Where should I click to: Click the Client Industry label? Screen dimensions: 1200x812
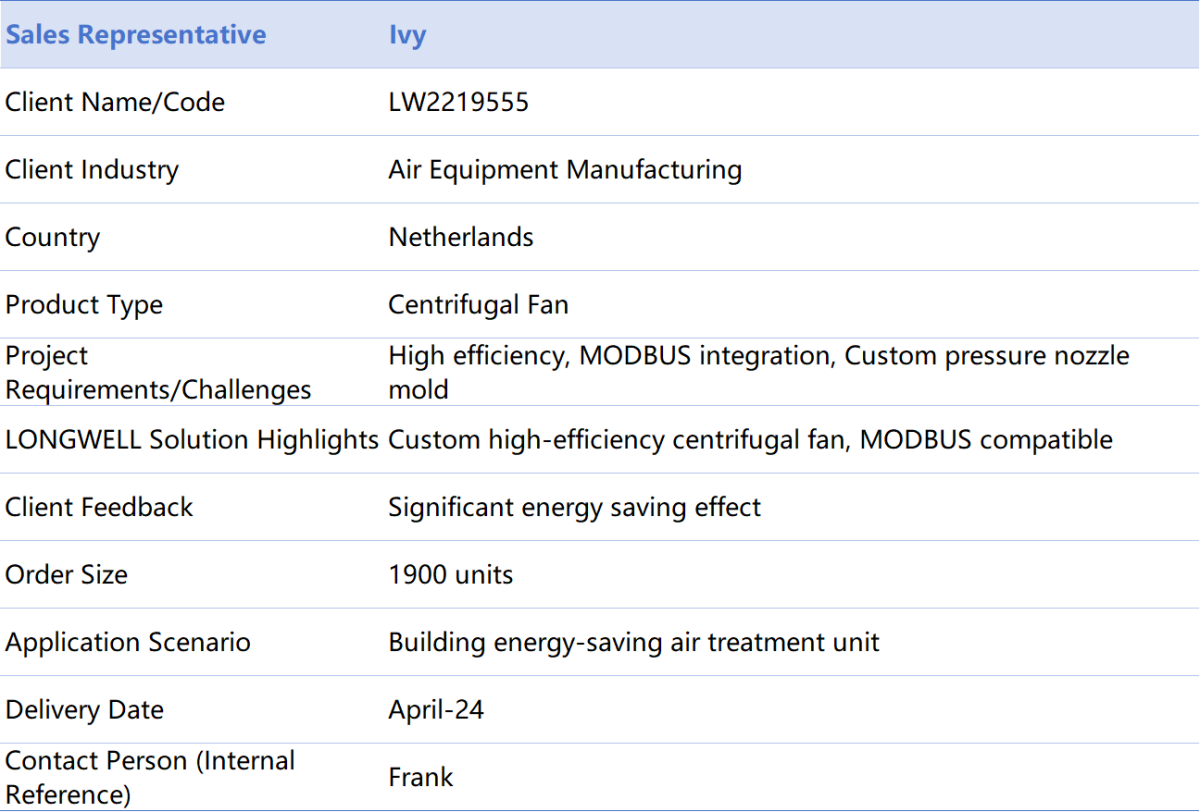pos(92,170)
